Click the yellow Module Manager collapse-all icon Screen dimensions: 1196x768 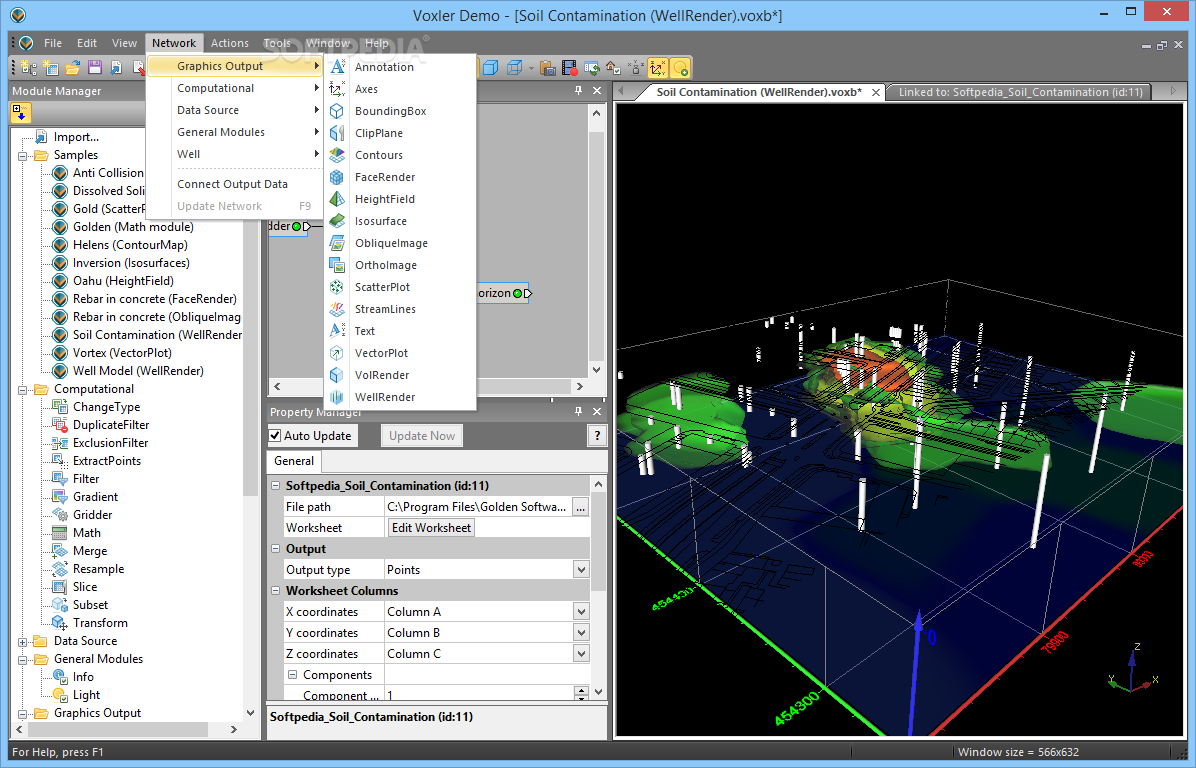[x=20, y=114]
